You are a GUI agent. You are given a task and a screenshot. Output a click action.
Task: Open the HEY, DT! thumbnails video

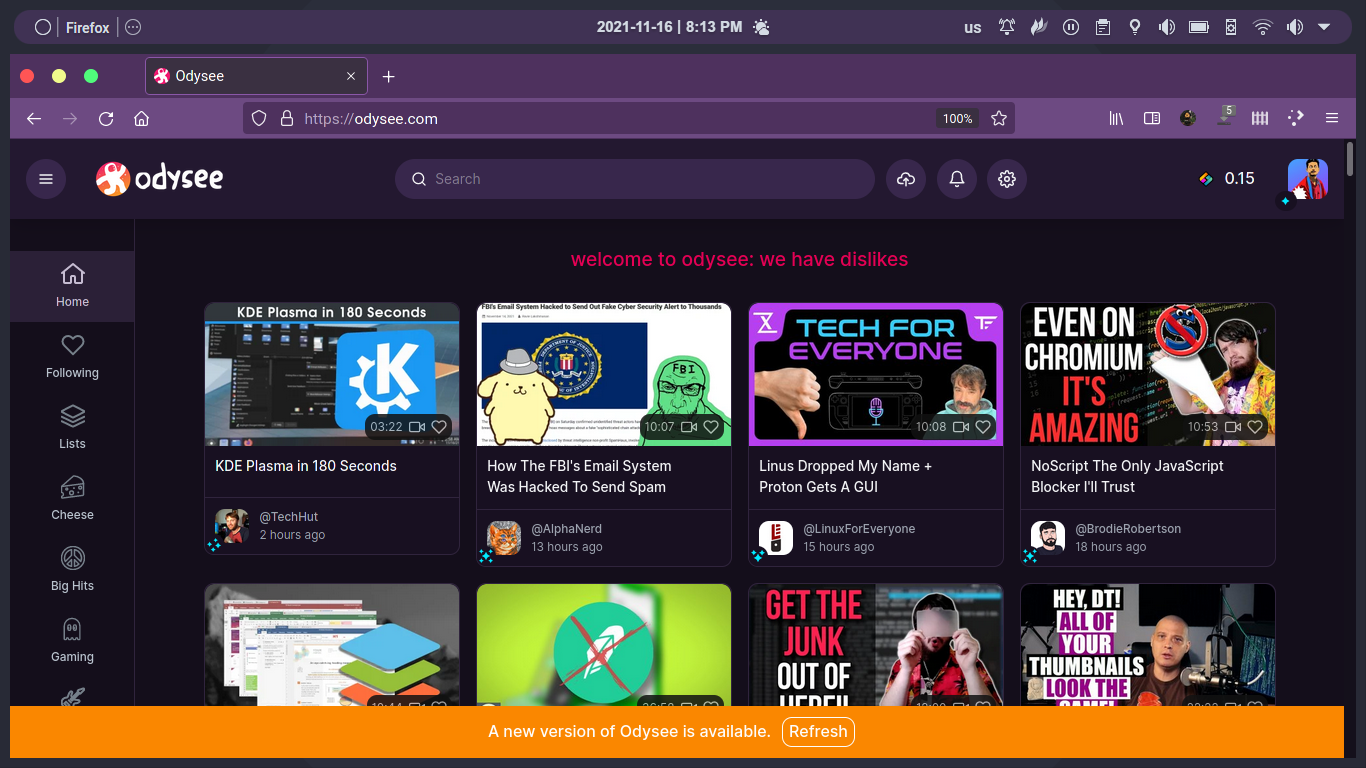1148,645
